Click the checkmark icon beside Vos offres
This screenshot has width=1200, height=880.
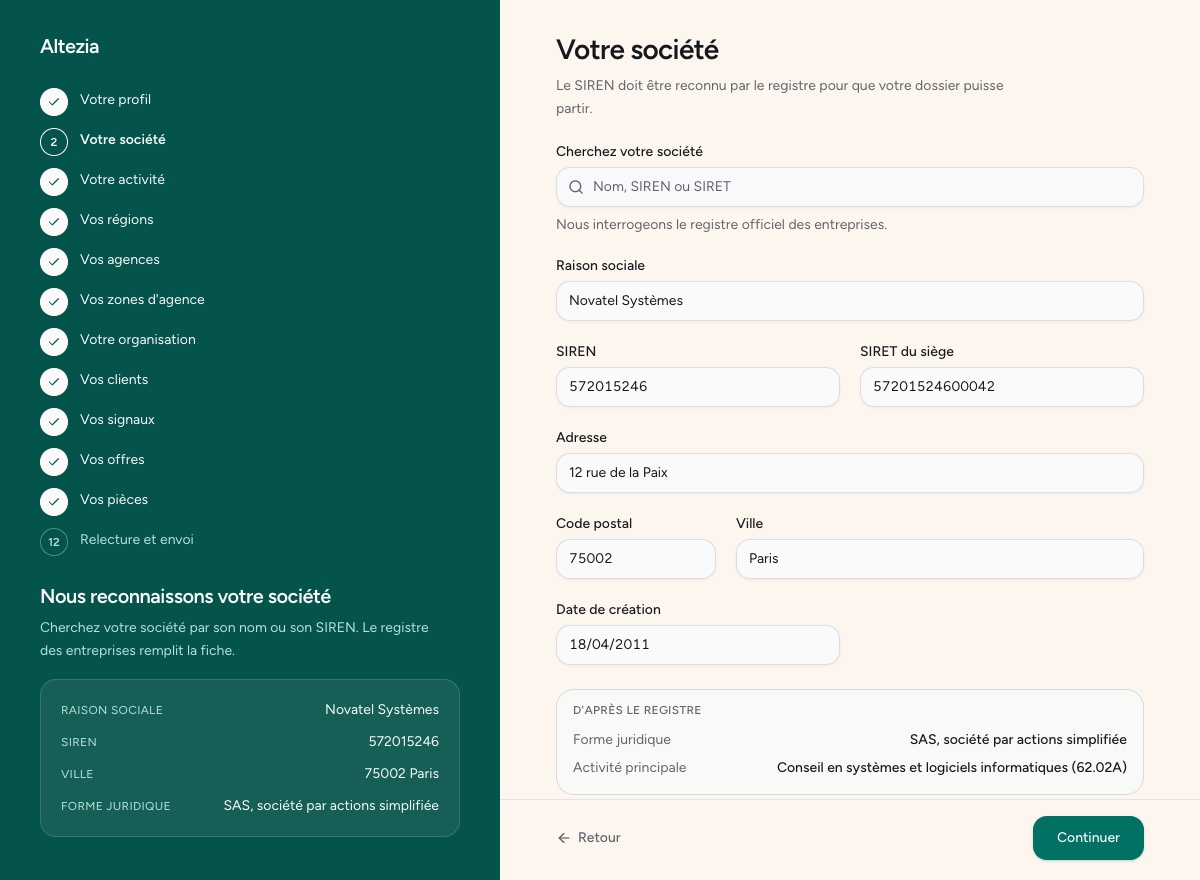(54, 462)
